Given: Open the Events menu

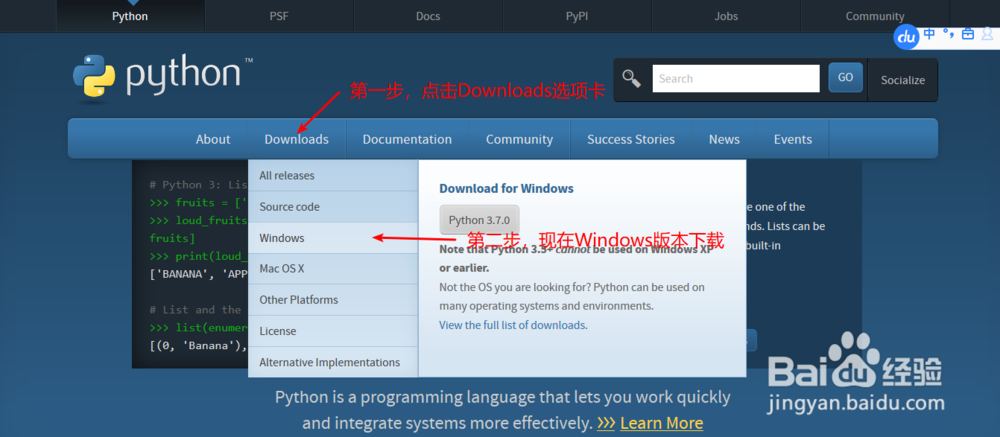Looking at the screenshot, I should point(793,139).
